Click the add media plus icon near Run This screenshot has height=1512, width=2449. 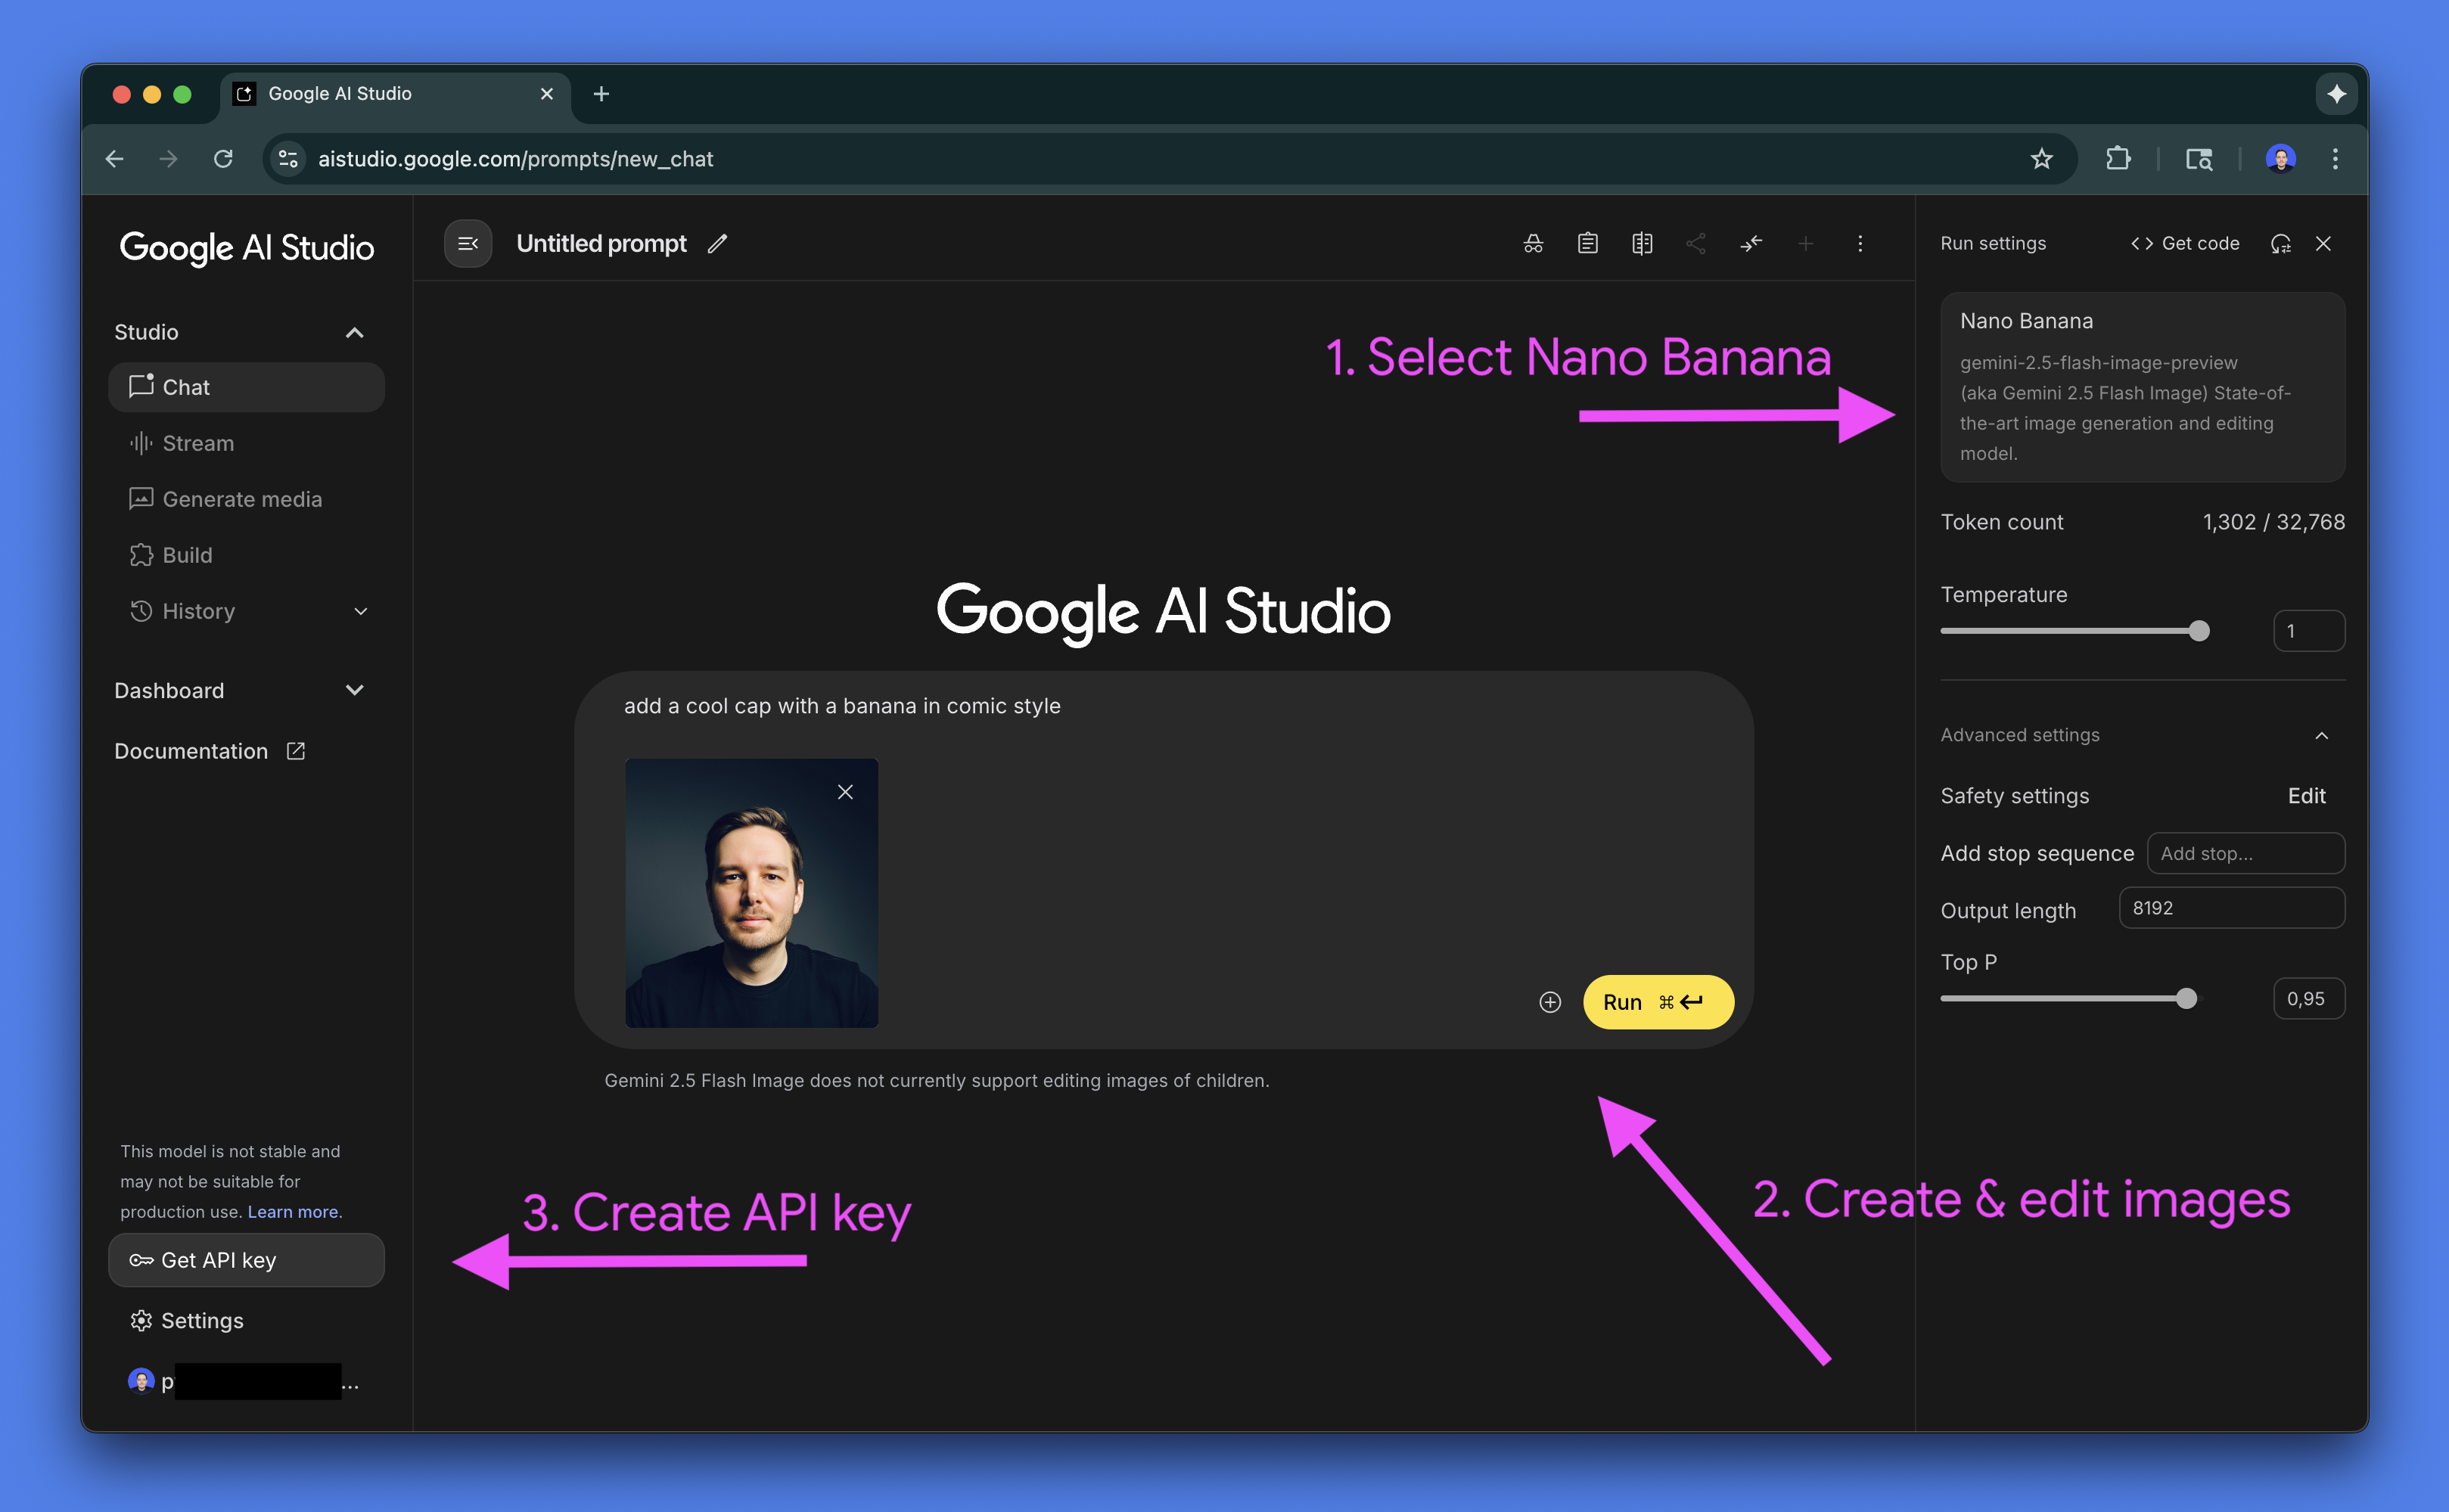click(x=1550, y=1002)
